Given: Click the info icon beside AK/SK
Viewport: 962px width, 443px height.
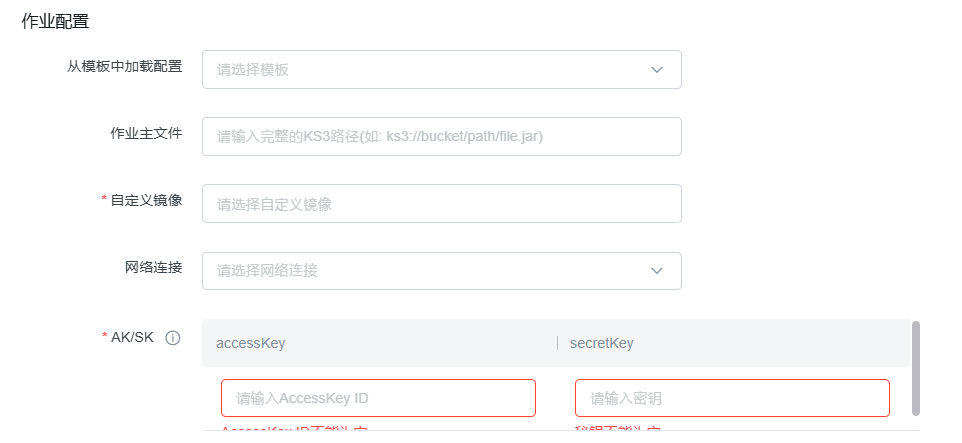Looking at the screenshot, I should (x=172, y=338).
